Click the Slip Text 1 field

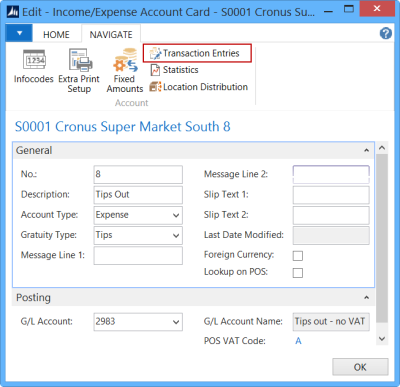(331, 195)
